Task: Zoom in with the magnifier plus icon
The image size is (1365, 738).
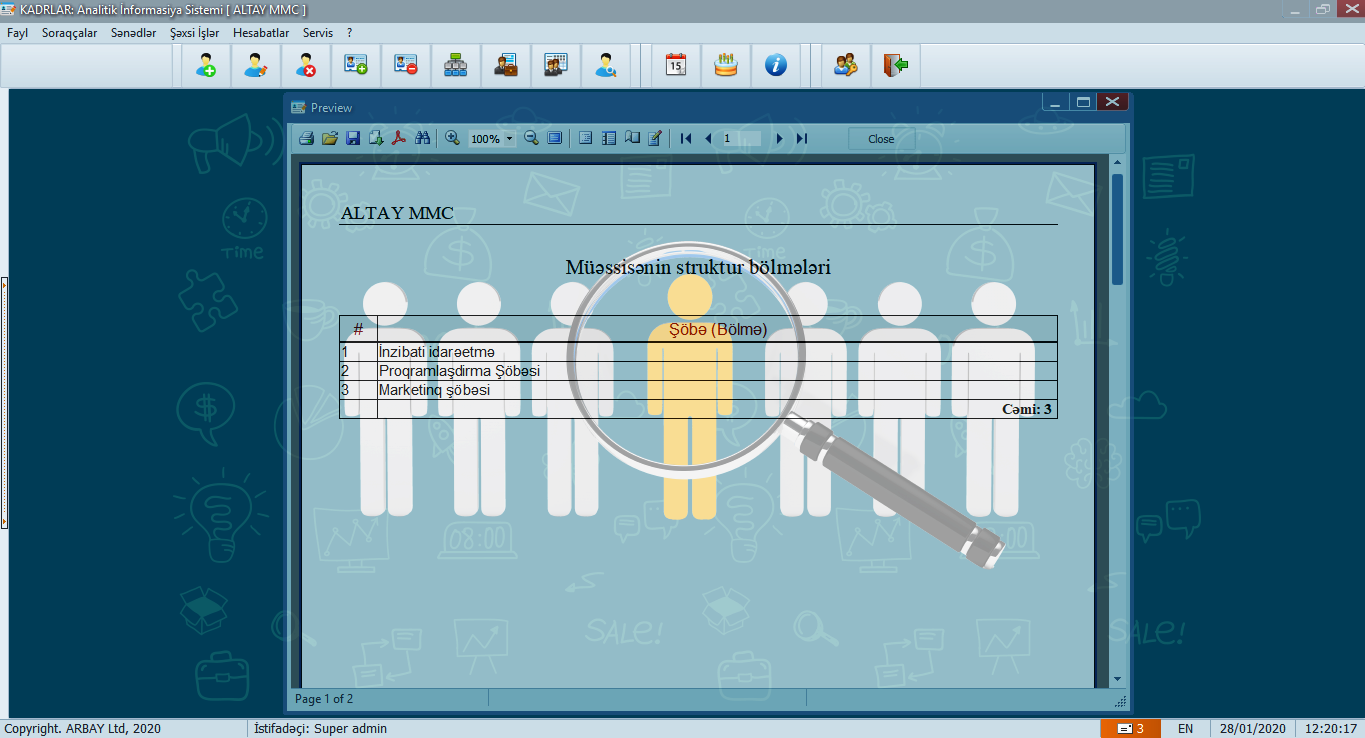Action: (x=452, y=139)
